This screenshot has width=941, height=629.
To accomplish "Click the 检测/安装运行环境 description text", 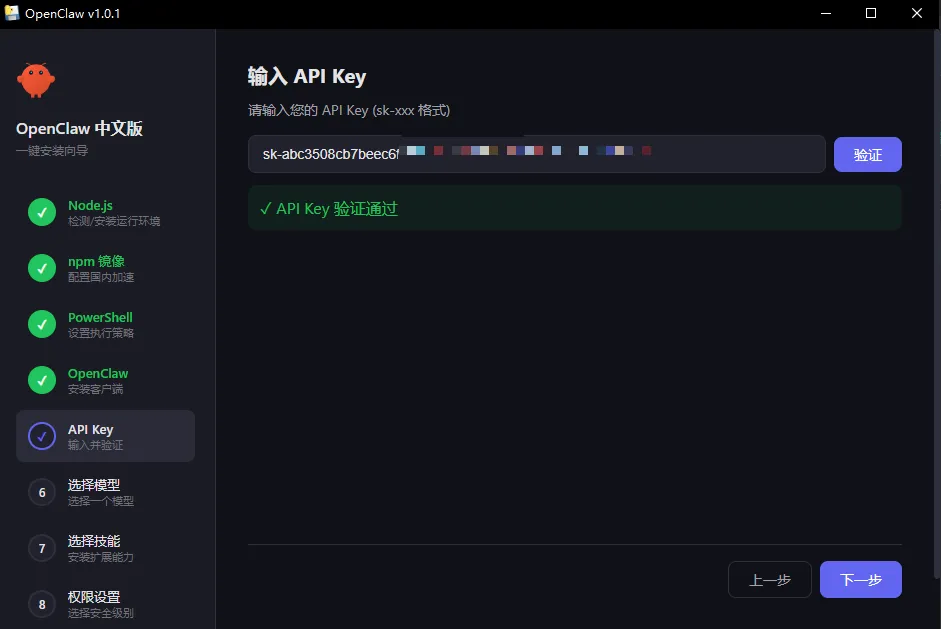I will (114, 221).
